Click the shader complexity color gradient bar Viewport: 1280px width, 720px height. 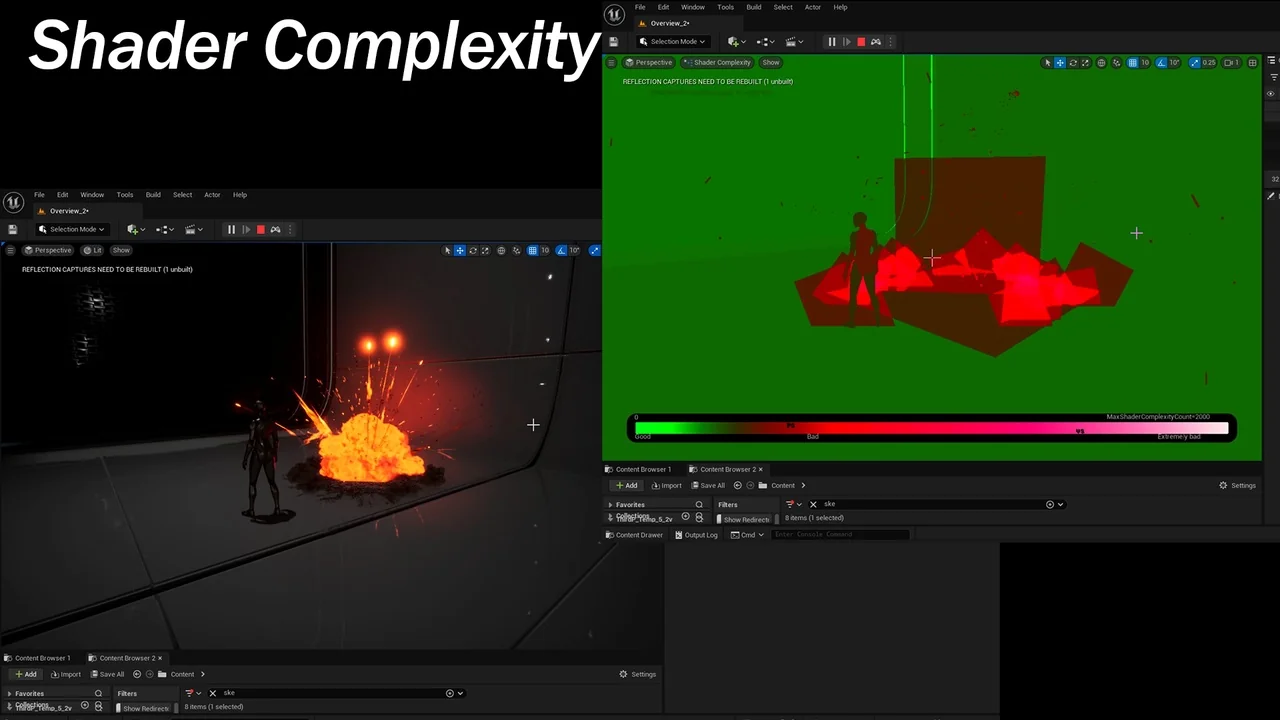[x=931, y=428]
